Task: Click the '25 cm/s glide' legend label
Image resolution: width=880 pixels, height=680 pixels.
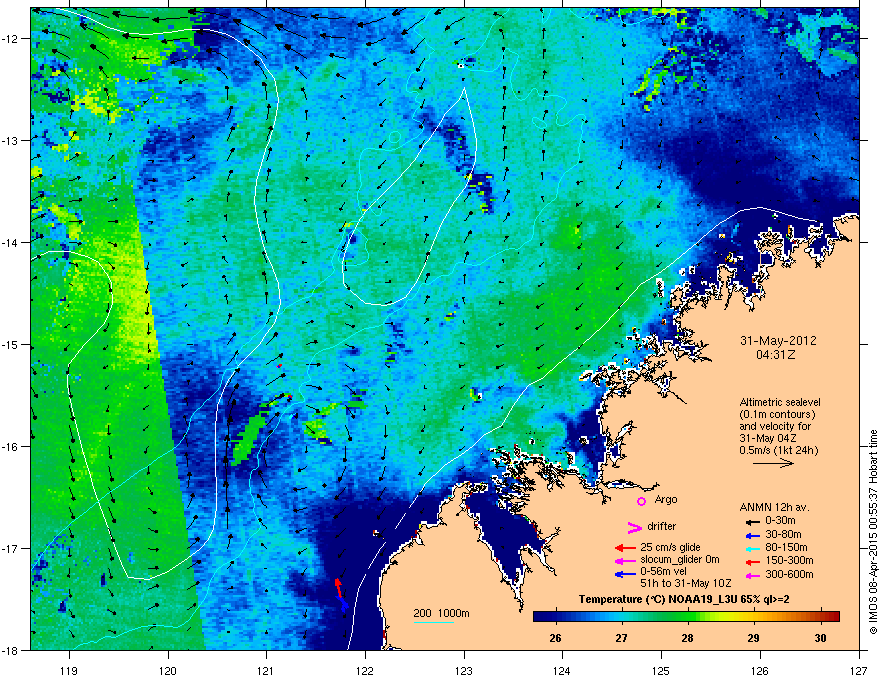Action: point(671,547)
